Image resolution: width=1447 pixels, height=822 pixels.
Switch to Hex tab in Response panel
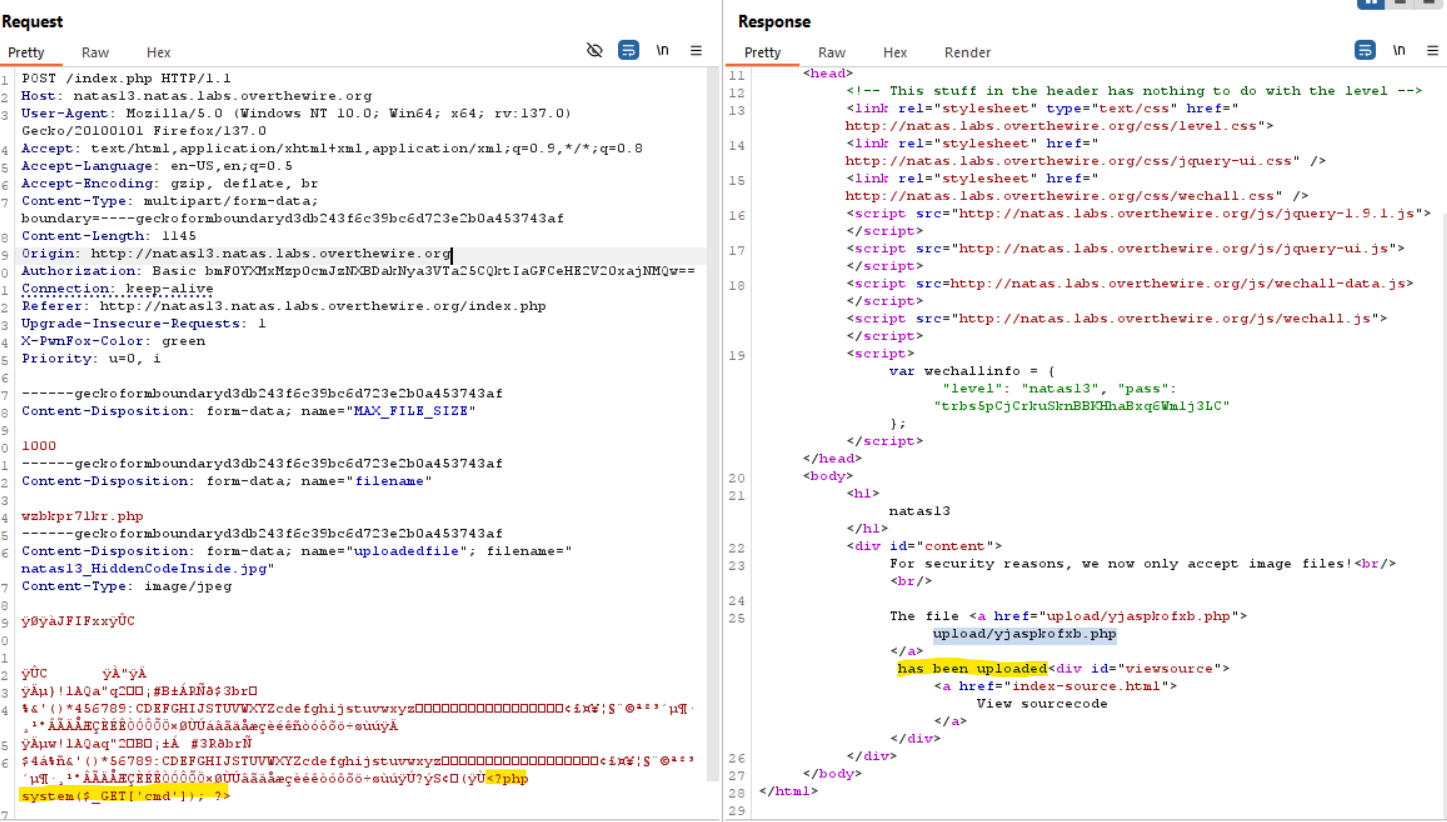pos(895,52)
